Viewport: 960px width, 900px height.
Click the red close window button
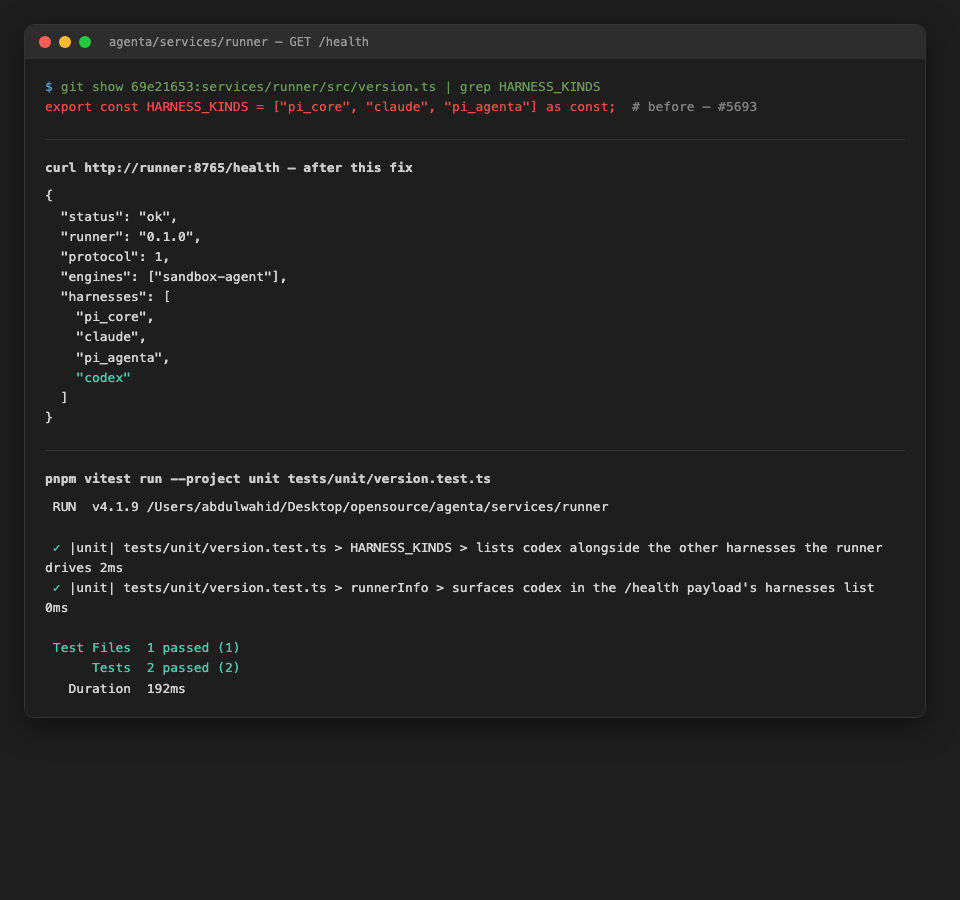pos(45,42)
